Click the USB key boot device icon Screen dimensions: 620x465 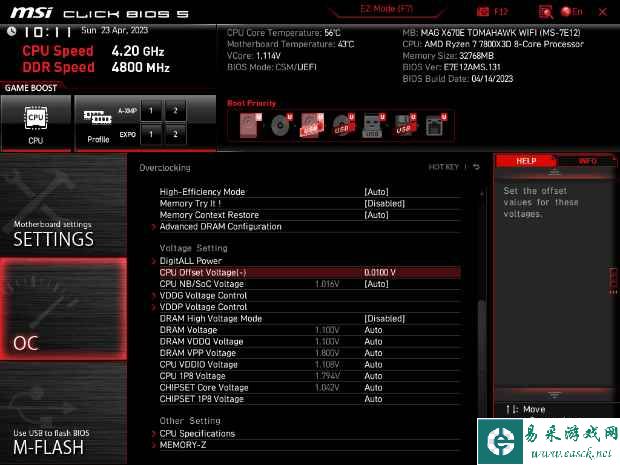(373, 125)
